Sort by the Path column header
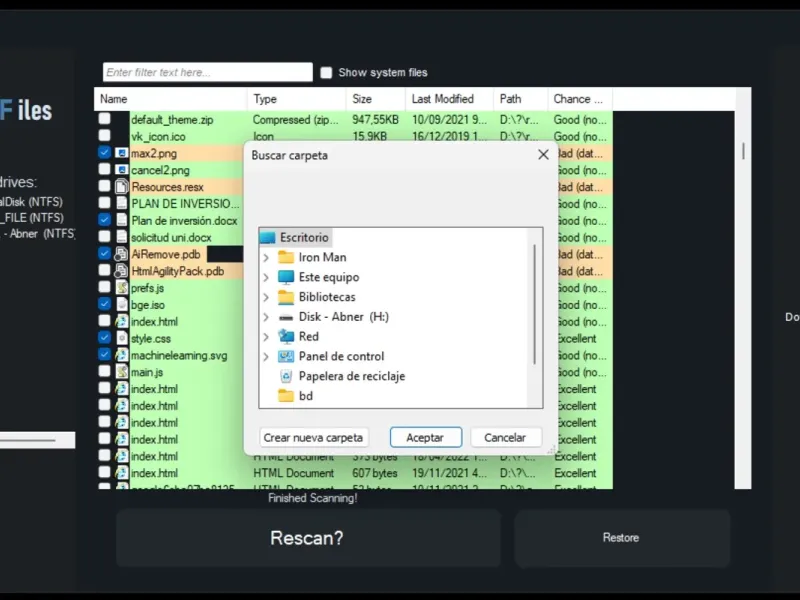 point(520,99)
